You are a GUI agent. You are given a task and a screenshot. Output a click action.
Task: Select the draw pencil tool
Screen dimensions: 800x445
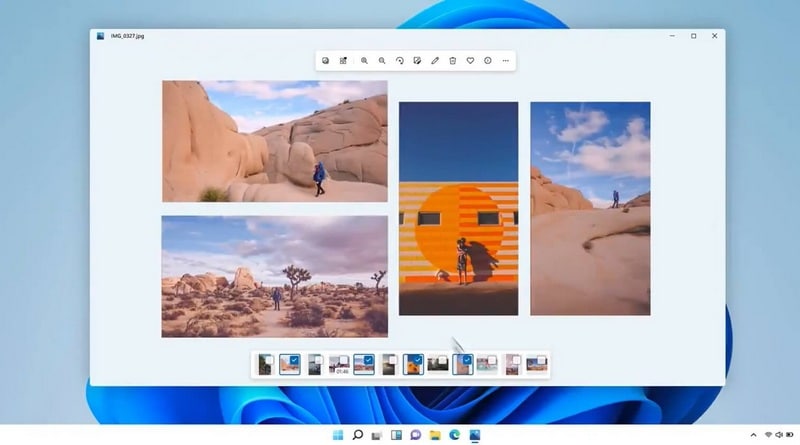[x=435, y=61]
